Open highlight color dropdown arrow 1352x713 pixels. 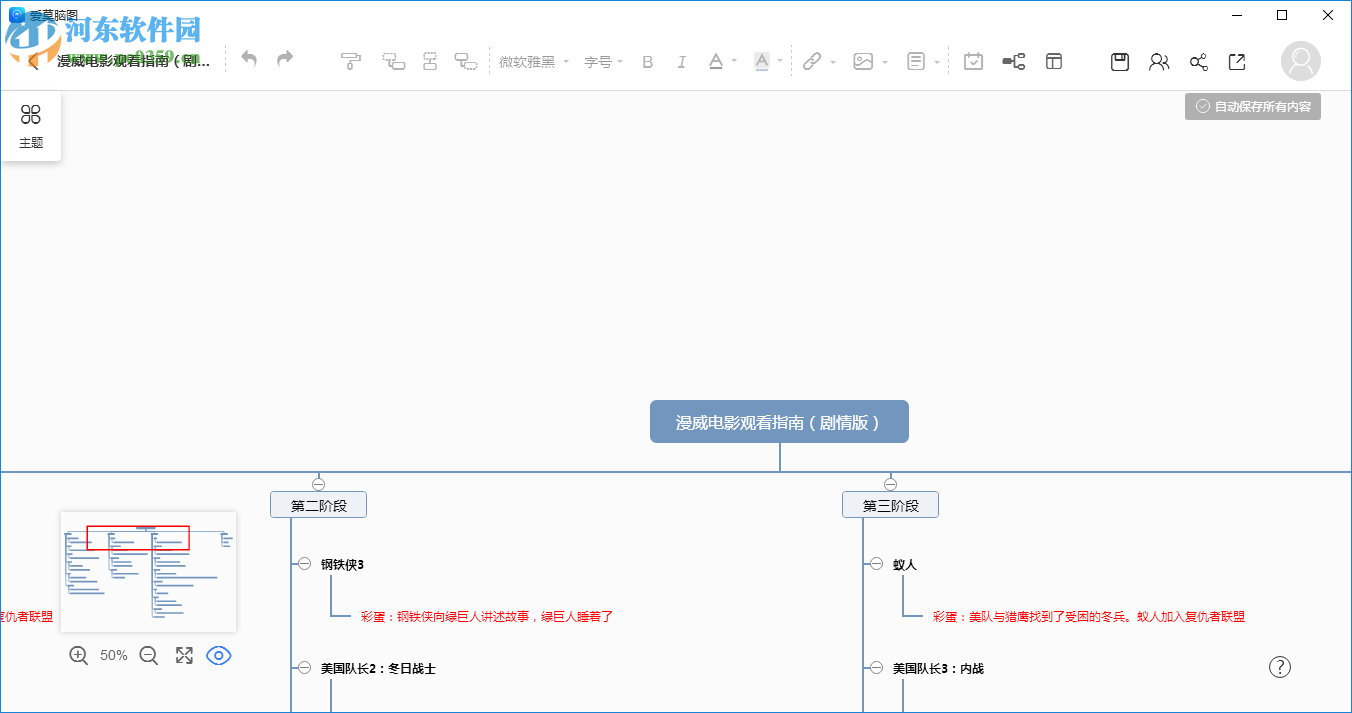[781, 62]
